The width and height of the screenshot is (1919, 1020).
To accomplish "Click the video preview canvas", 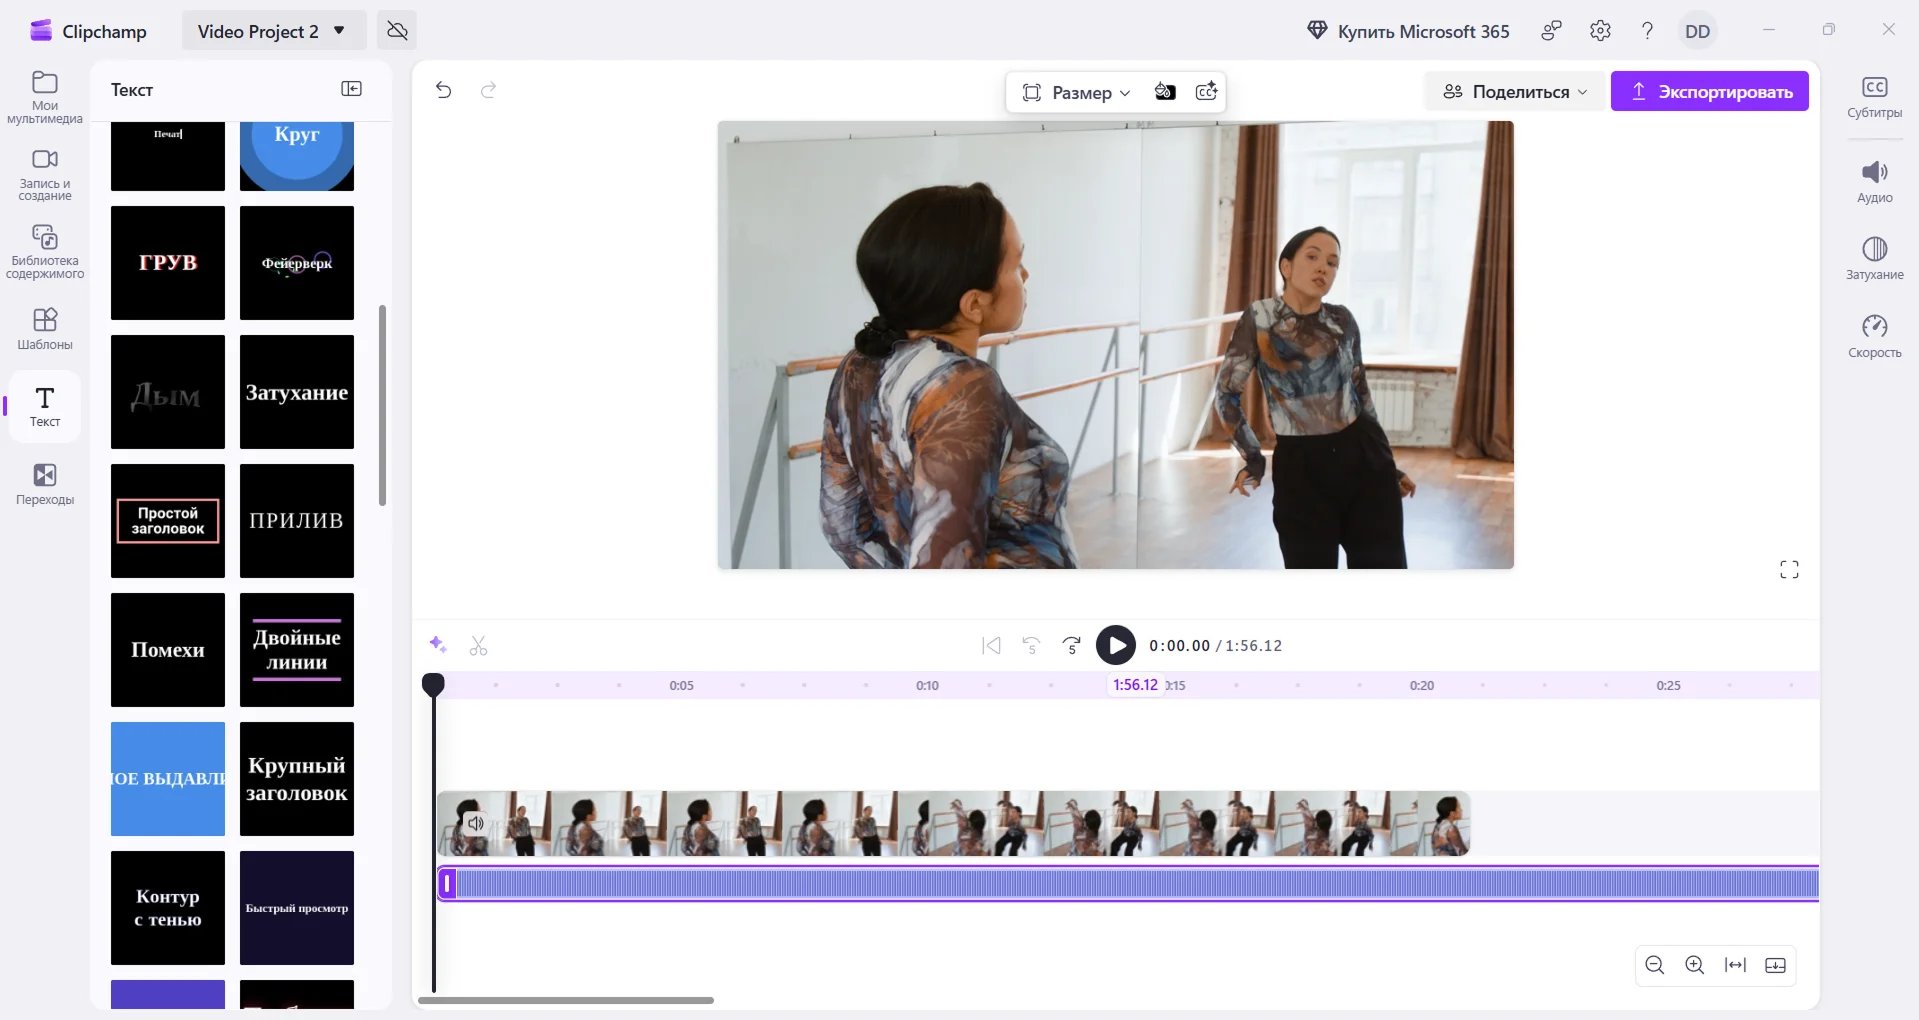I will tap(1115, 345).
